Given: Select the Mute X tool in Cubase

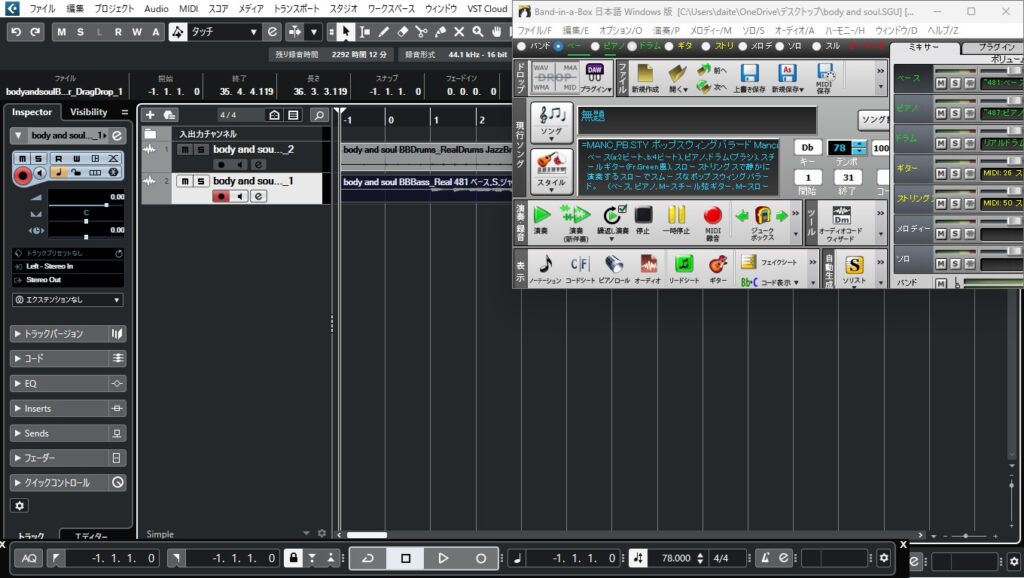Looking at the screenshot, I should pos(459,31).
